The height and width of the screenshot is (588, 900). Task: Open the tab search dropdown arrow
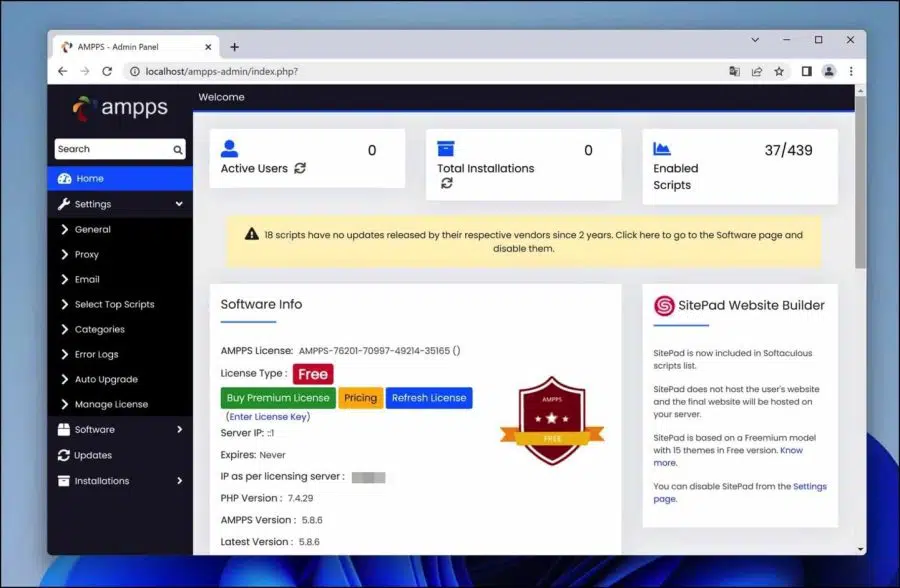(755, 40)
